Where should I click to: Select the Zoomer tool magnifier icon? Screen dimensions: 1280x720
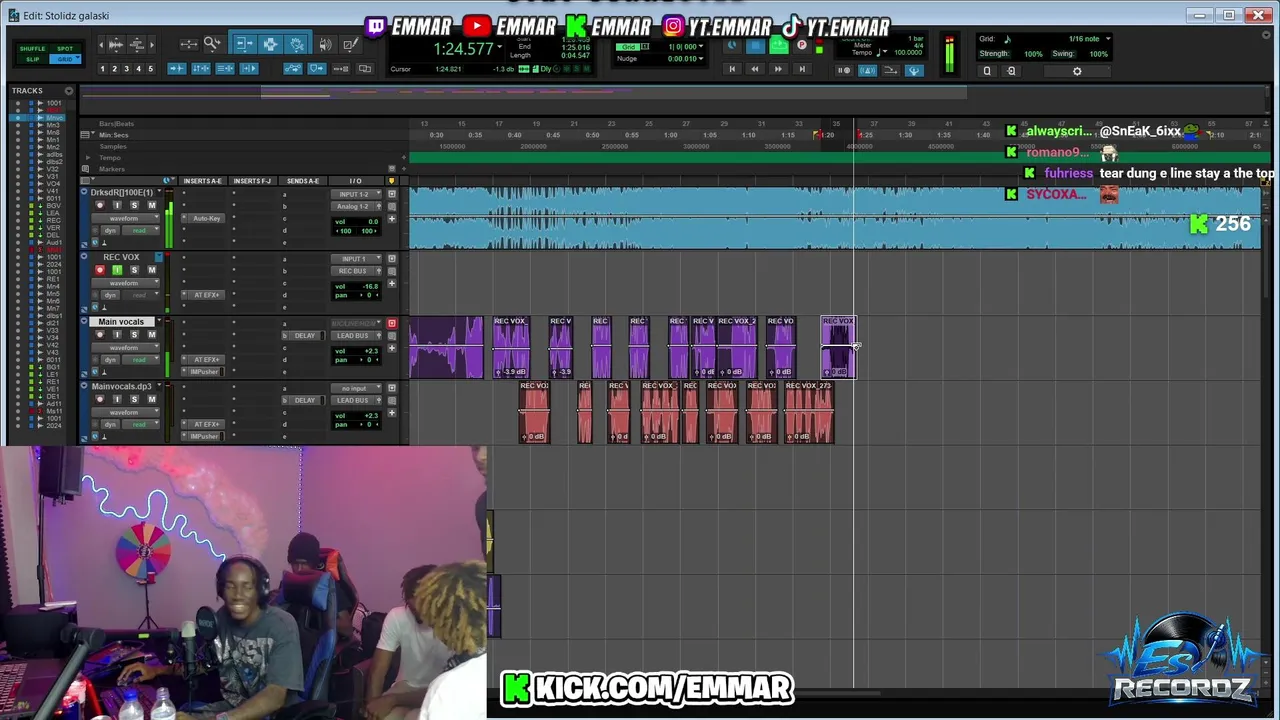point(212,44)
